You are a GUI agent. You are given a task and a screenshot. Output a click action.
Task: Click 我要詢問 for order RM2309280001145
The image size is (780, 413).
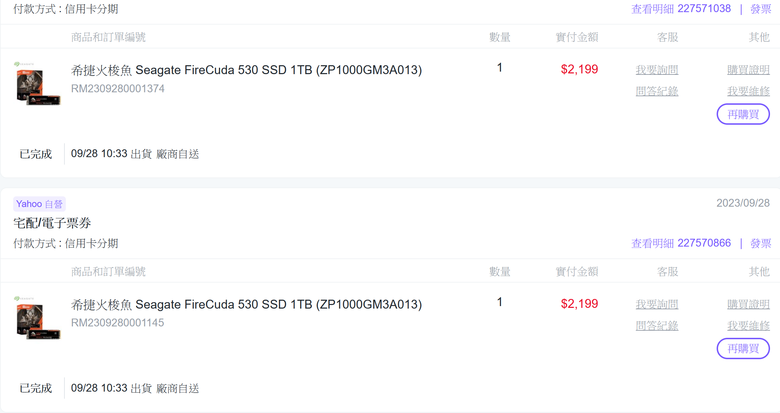point(657,304)
